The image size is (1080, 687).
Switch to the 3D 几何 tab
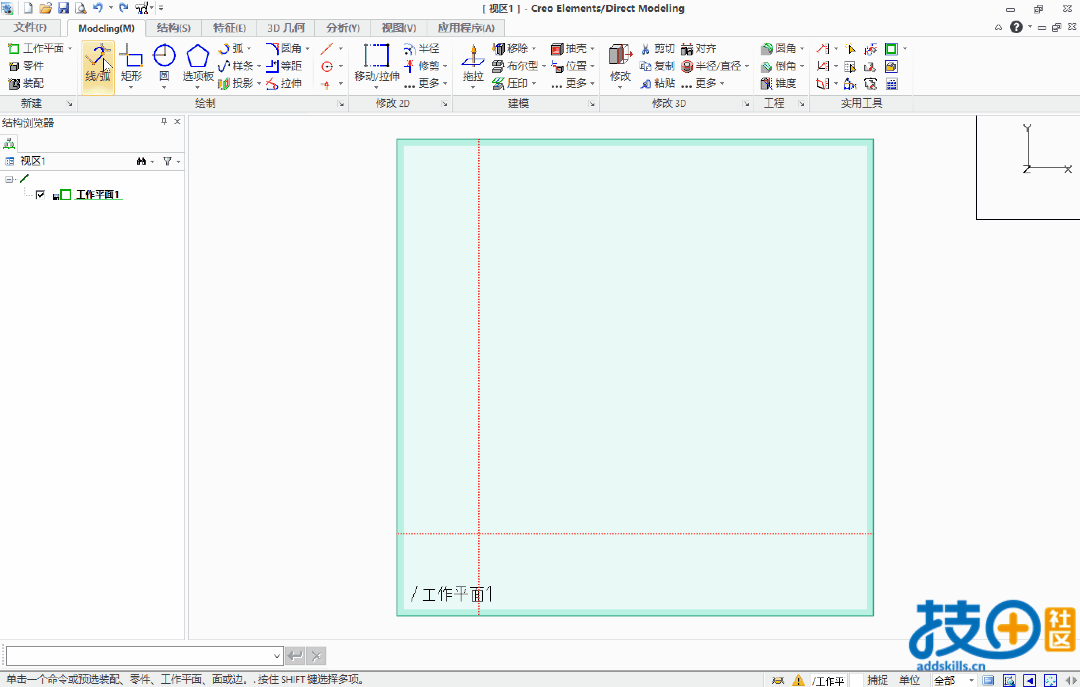286,28
